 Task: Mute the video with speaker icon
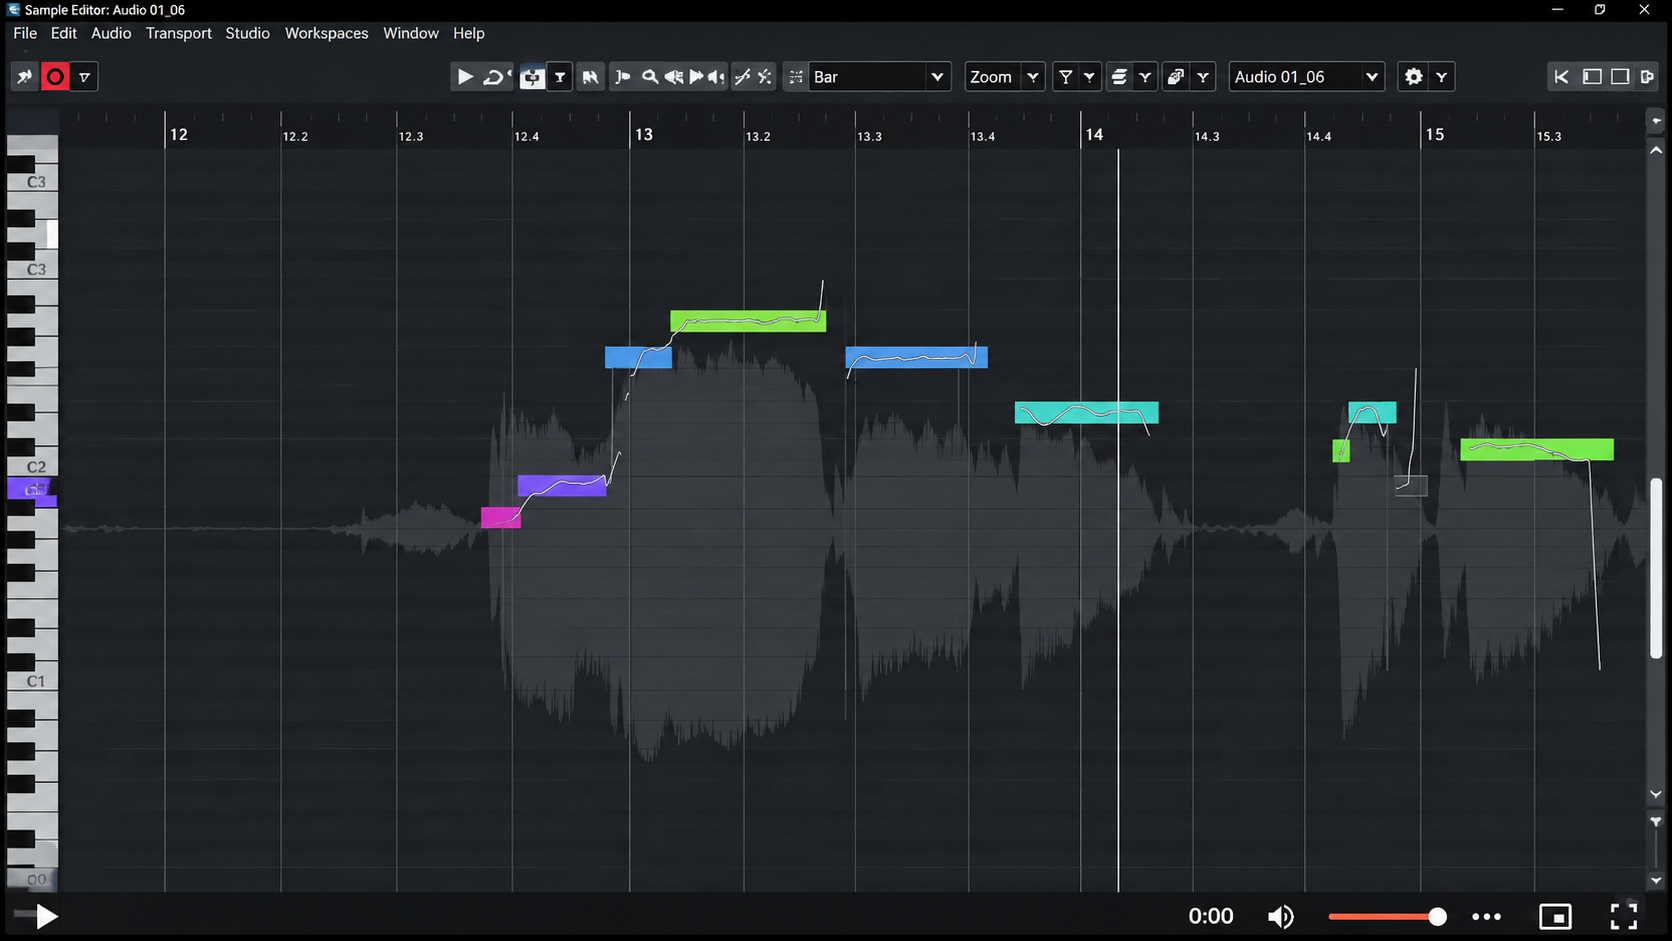click(x=1281, y=916)
